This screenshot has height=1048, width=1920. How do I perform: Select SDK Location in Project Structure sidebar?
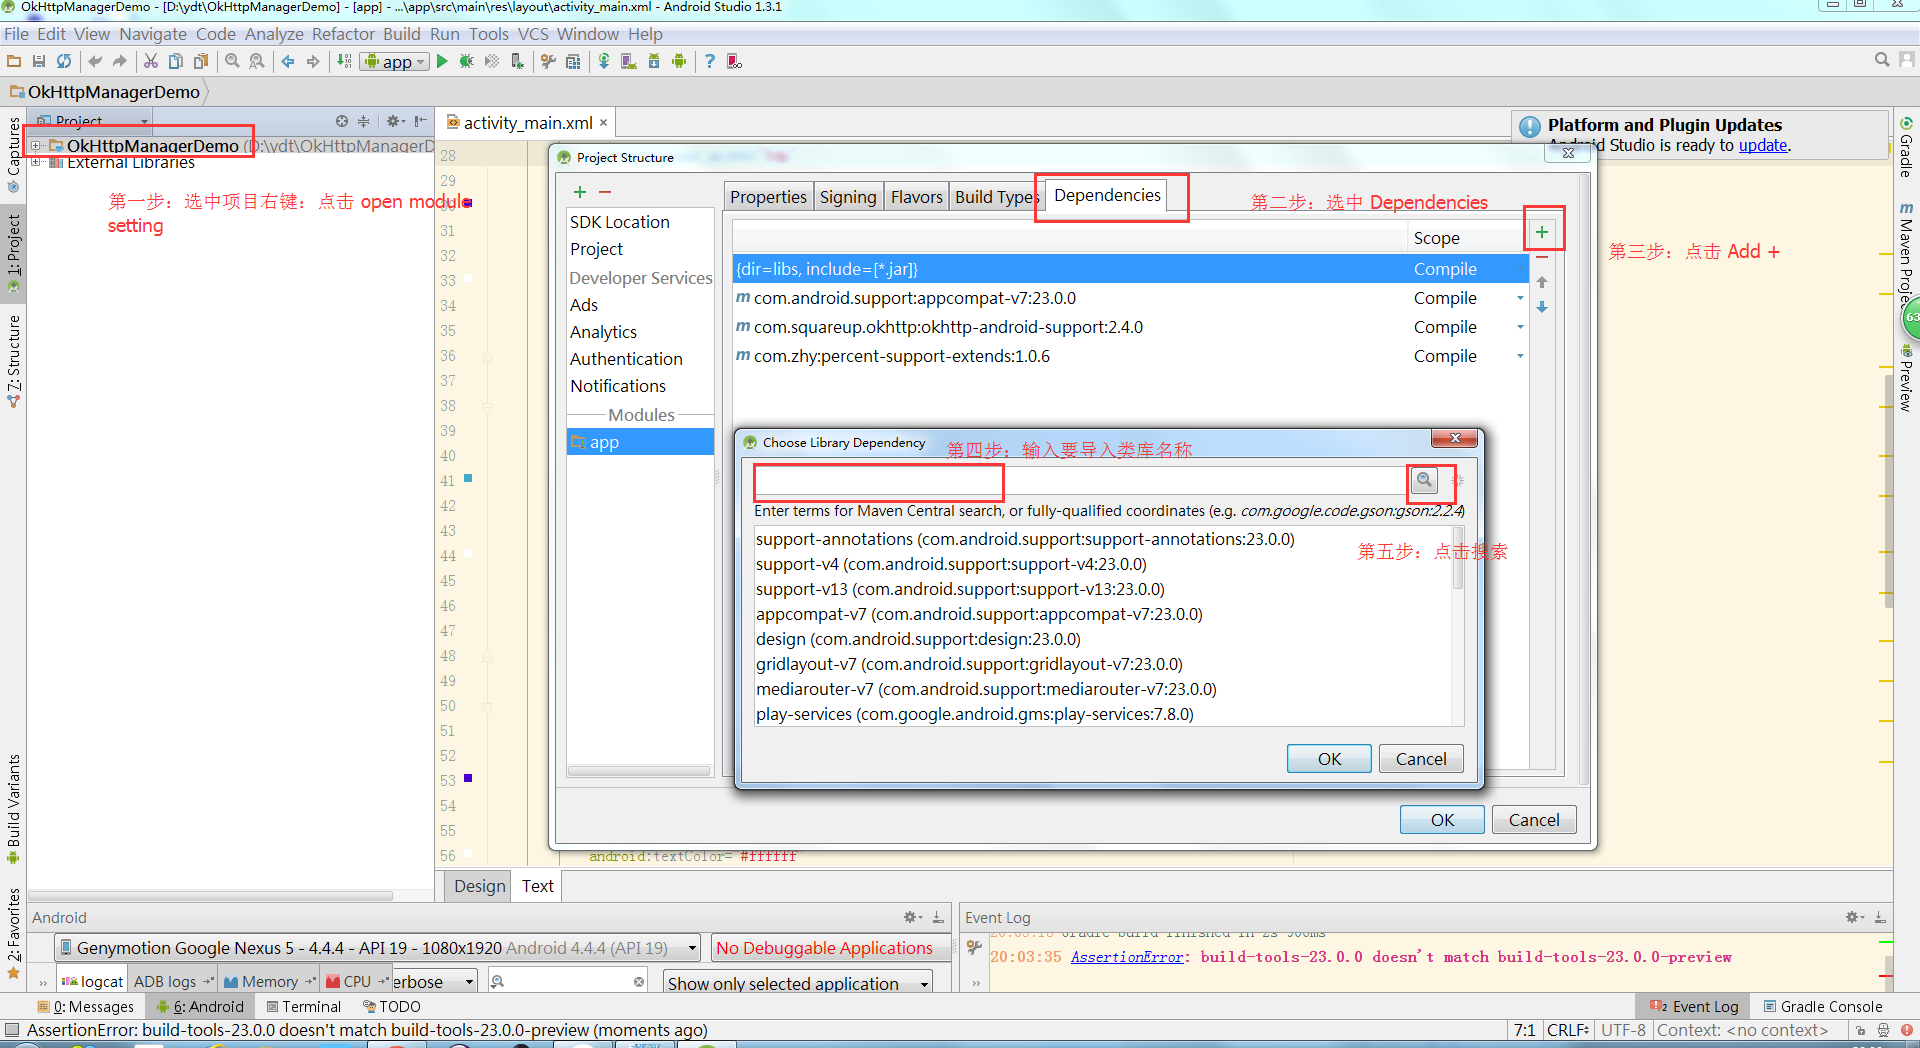point(620,222)
